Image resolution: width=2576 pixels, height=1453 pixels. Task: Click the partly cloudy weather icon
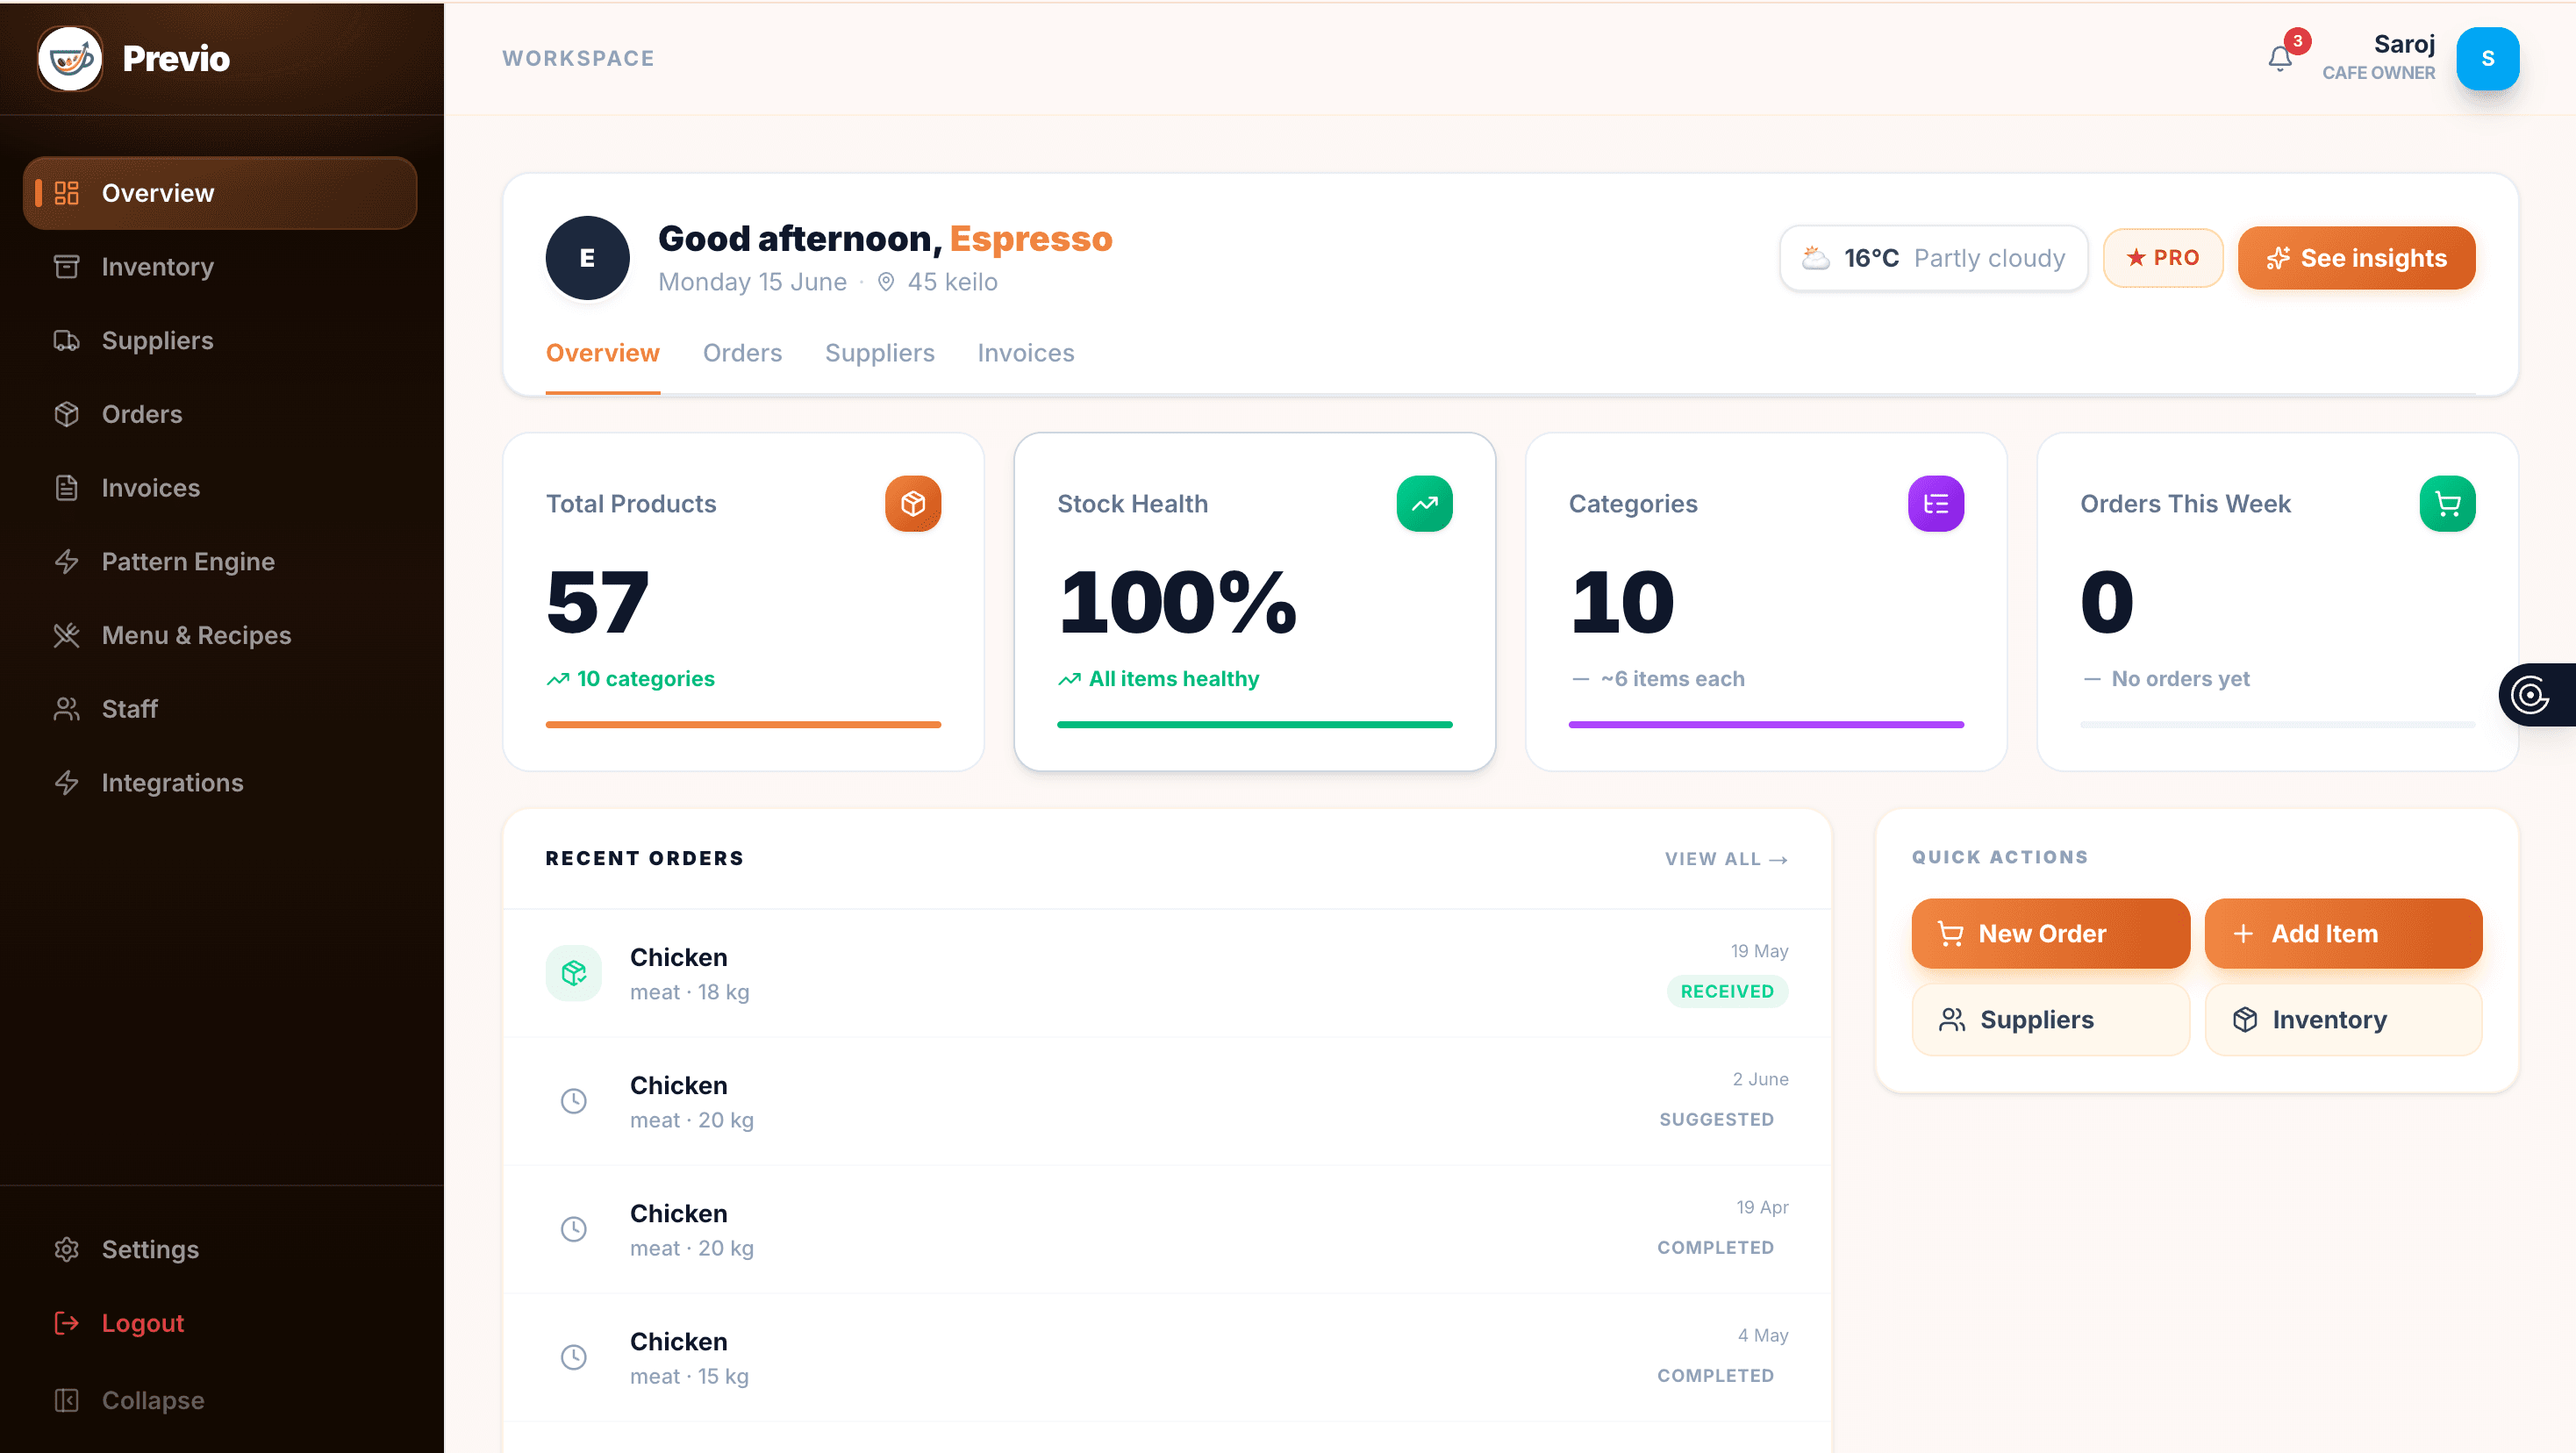pyautogui.click(x=1816, y=259)
